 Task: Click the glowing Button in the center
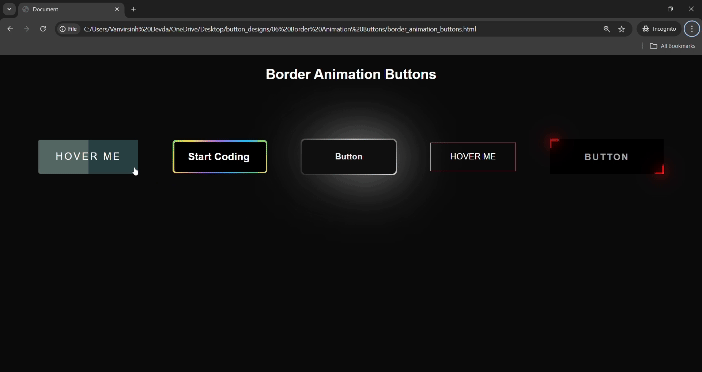tap(349, 157)
